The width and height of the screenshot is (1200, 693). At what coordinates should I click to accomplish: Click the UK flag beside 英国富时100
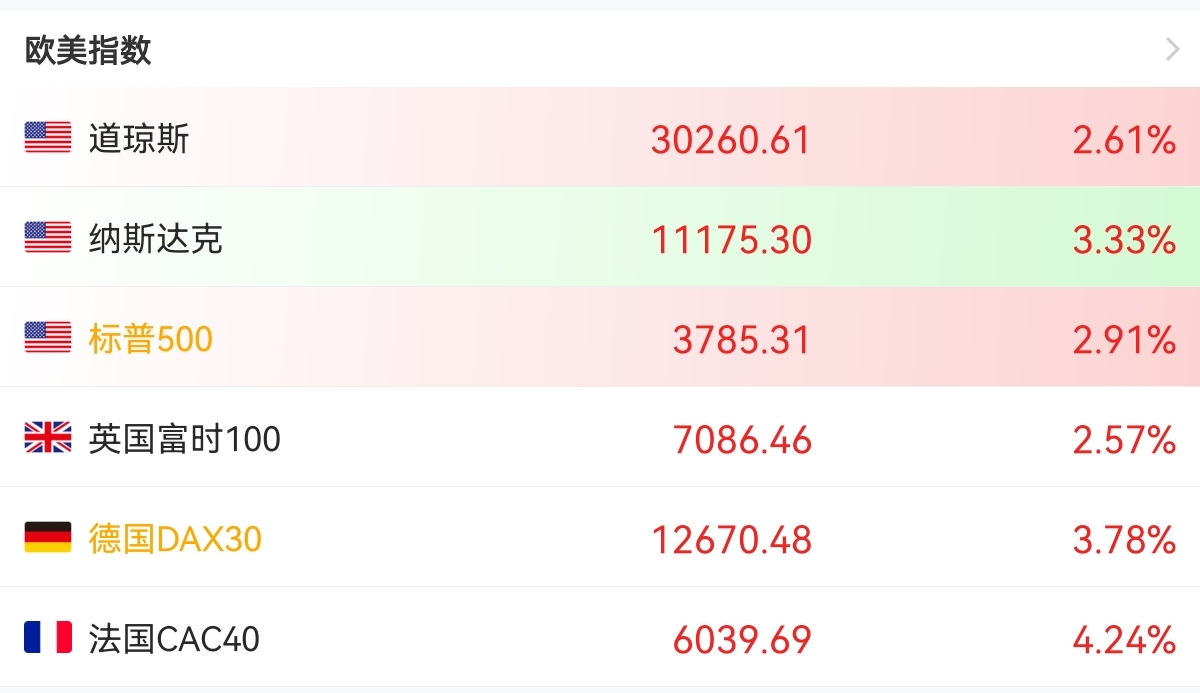(48, 438)
